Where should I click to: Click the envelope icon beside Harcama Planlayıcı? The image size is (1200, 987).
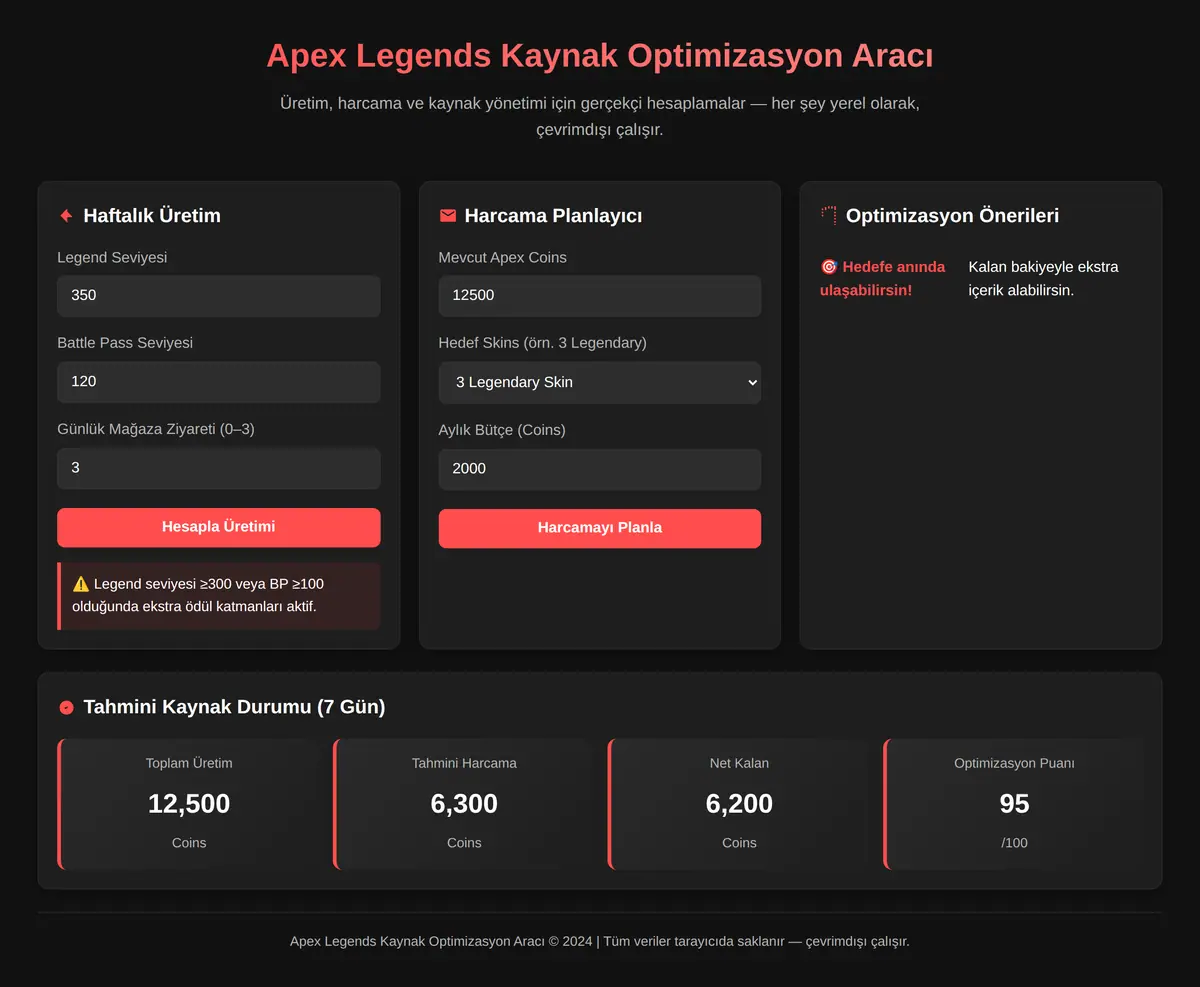(448, 216)
